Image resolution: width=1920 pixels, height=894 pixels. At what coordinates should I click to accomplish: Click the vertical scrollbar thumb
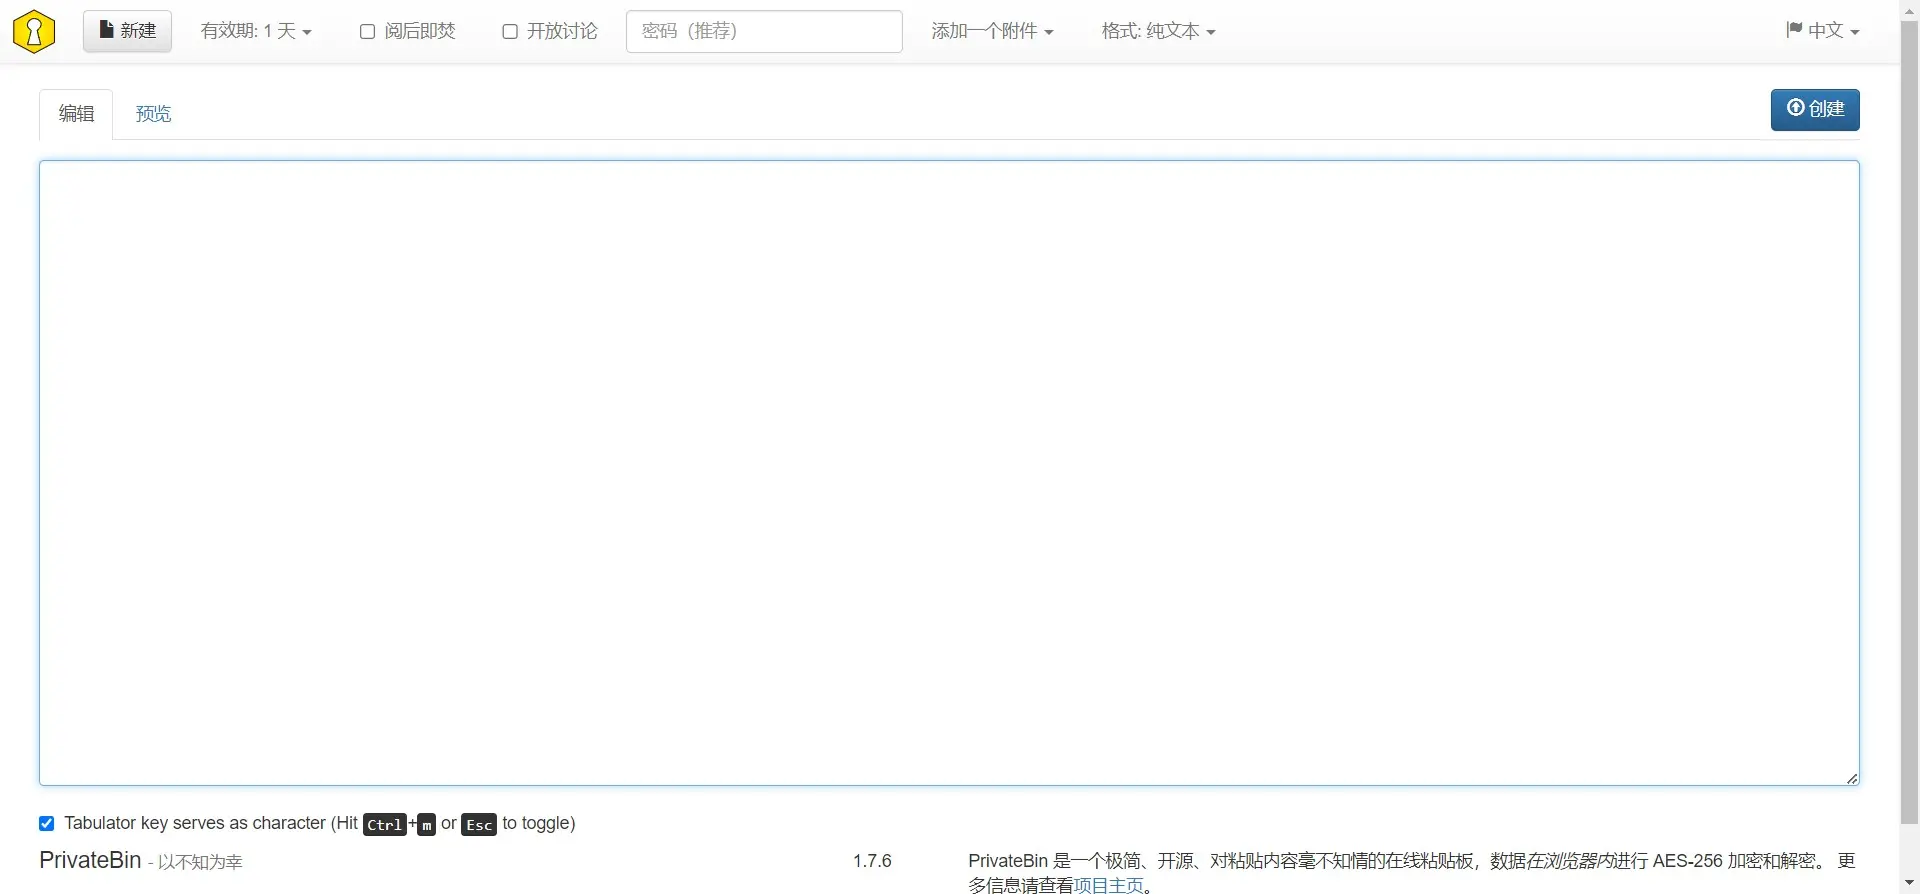(1909, 420)
